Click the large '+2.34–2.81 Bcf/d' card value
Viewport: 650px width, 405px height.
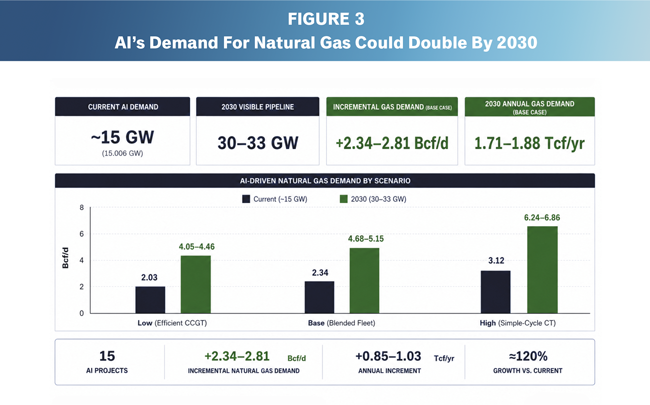coord(392,143)
